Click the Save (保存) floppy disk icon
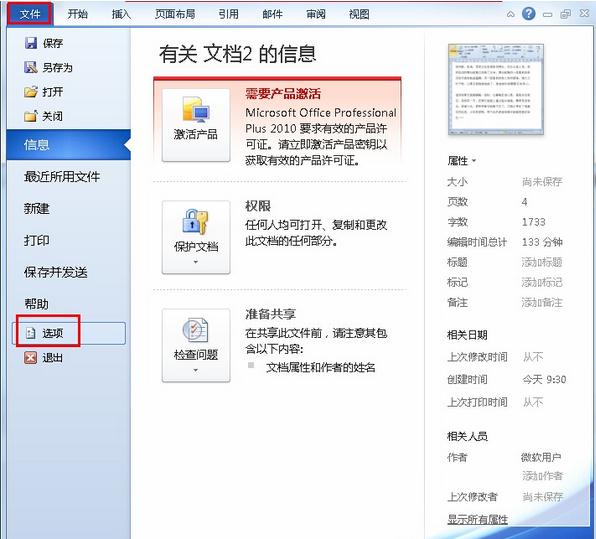The image size is (596, 539). coord(31,43)
